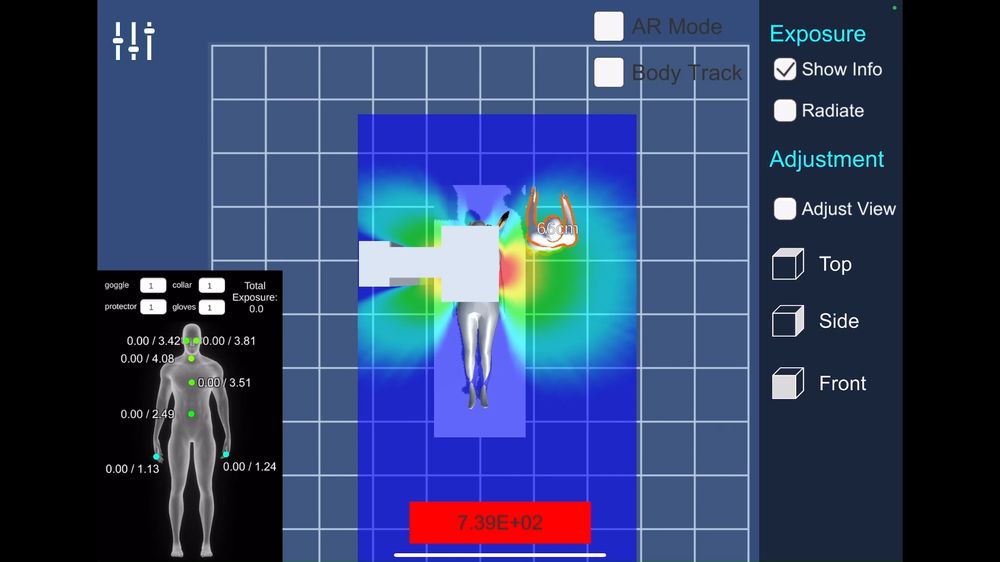Viewport: 1000px width, 562px height.
Task: Enable the Adjust View checkbox
Action: pyautogui.click(x=784, y=209)
